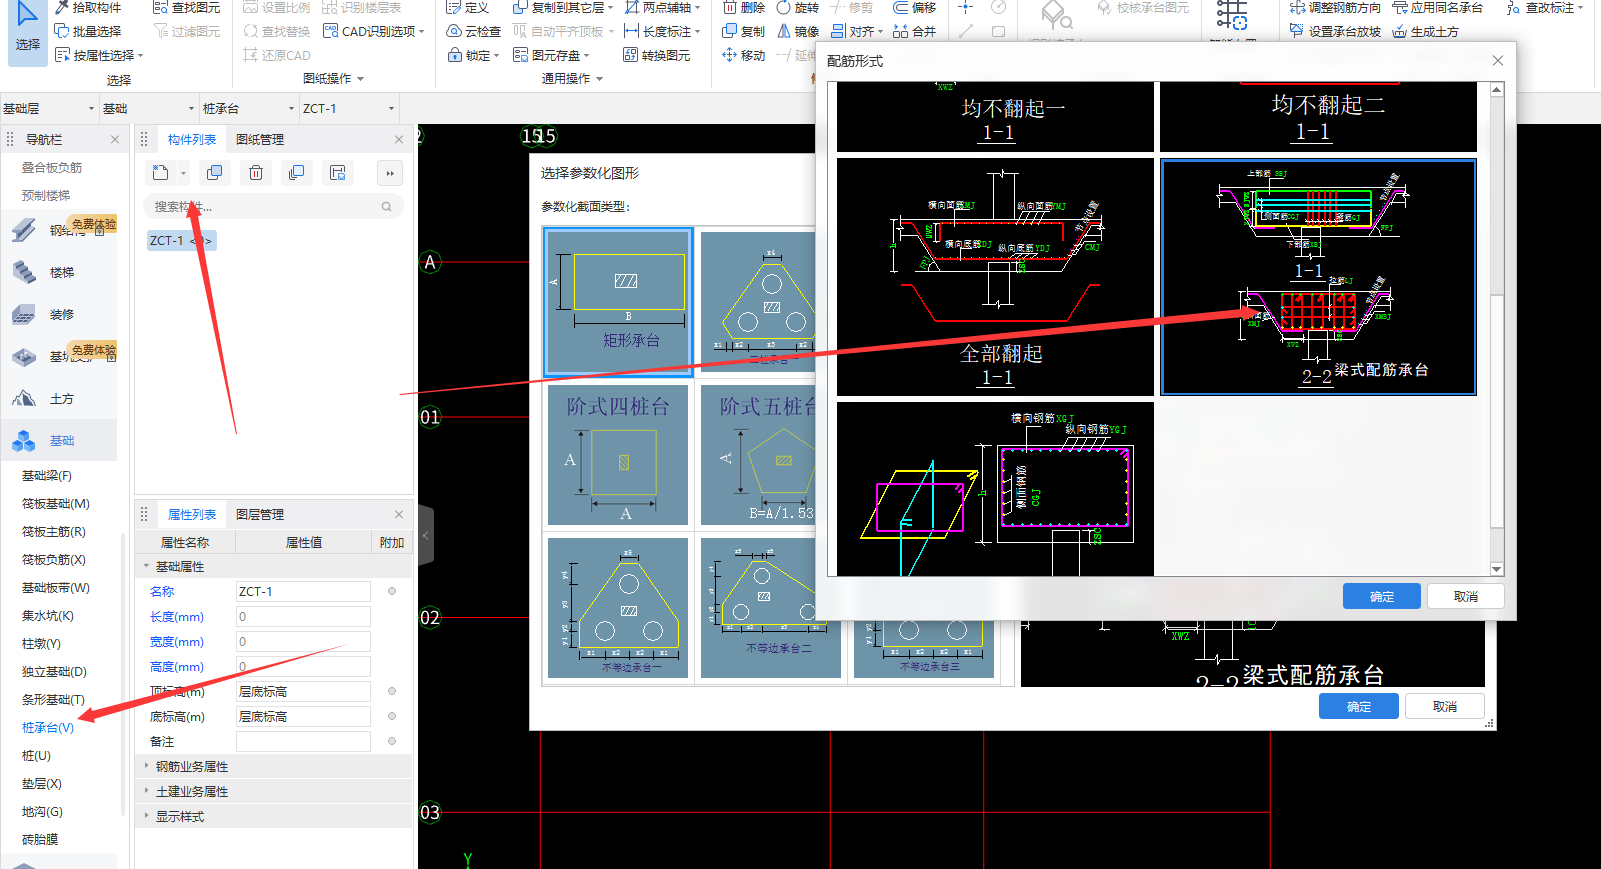This screenshot has height=869, width=1601.
Task: Click the 搜索构件 search field
Action: click(273, 207)
